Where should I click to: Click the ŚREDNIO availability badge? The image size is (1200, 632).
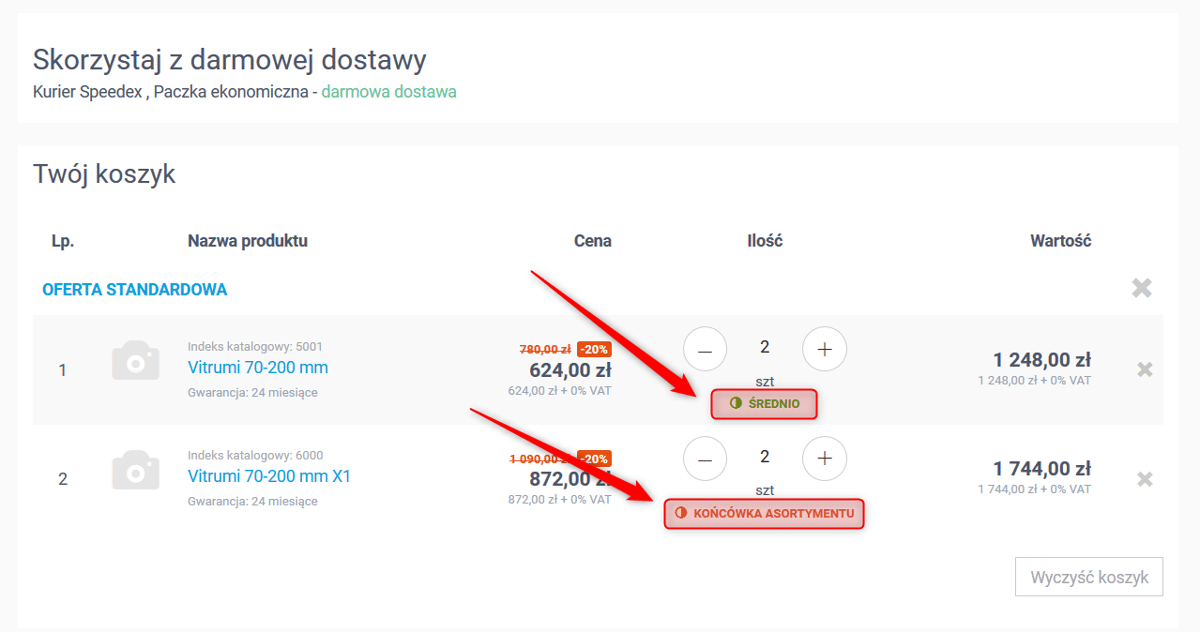(x=764, y=404)
